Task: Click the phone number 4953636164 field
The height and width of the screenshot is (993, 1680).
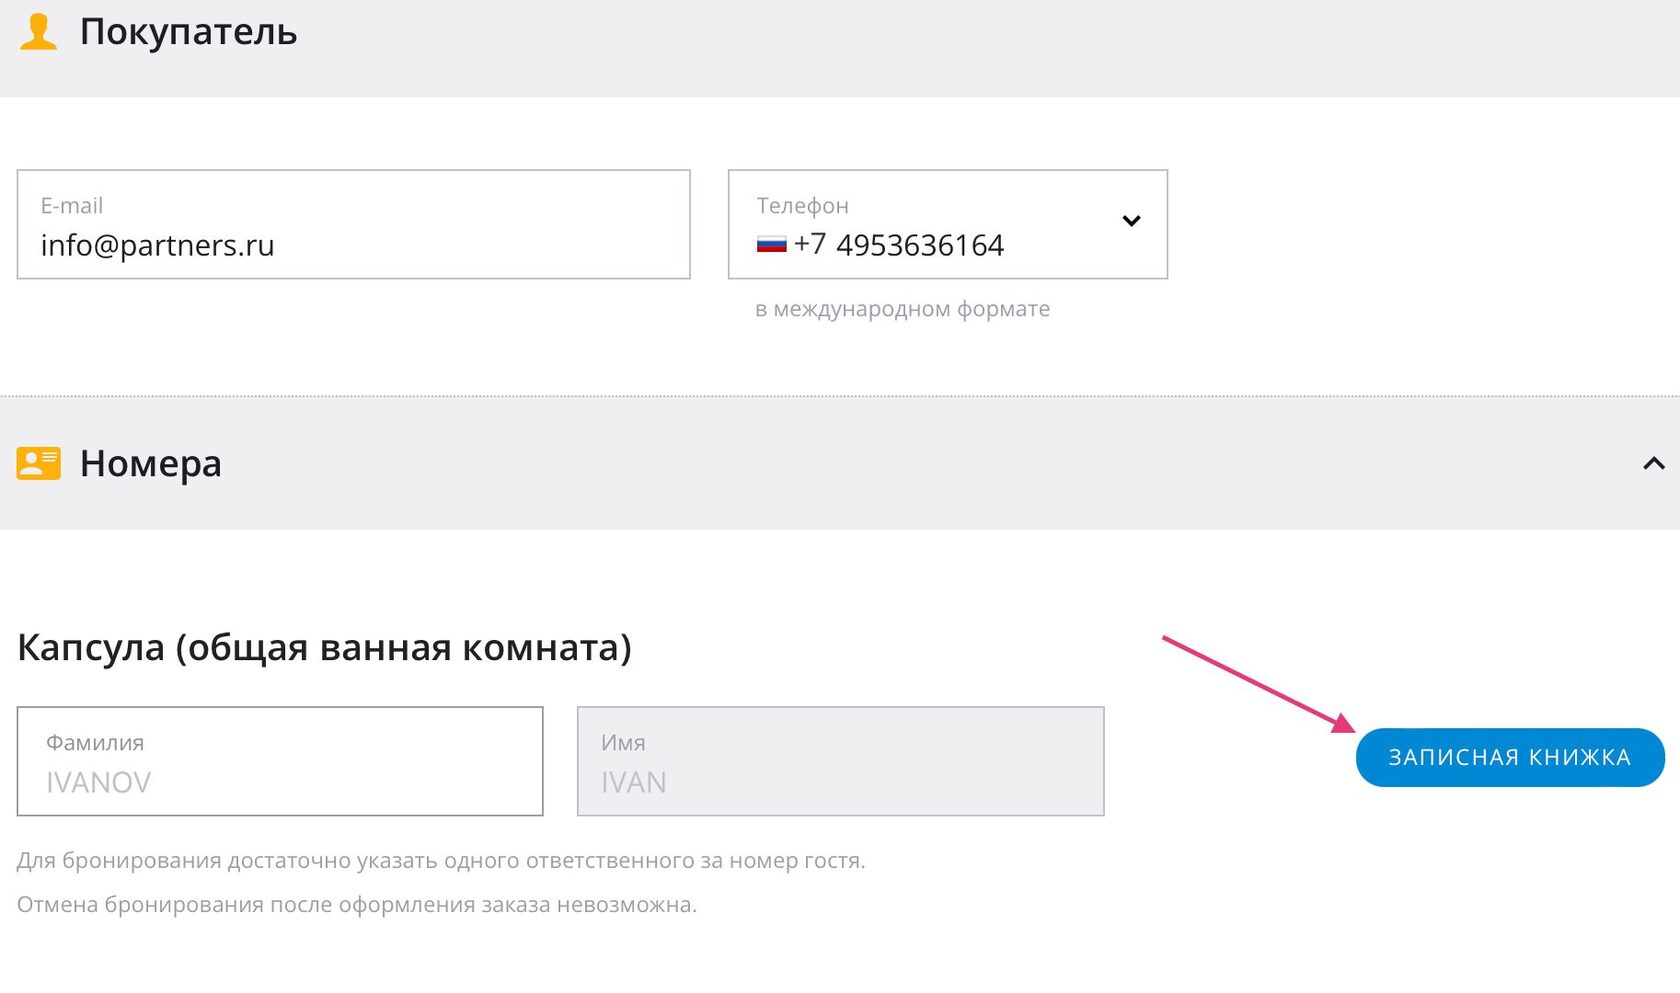Action: [x=920, y=245]
